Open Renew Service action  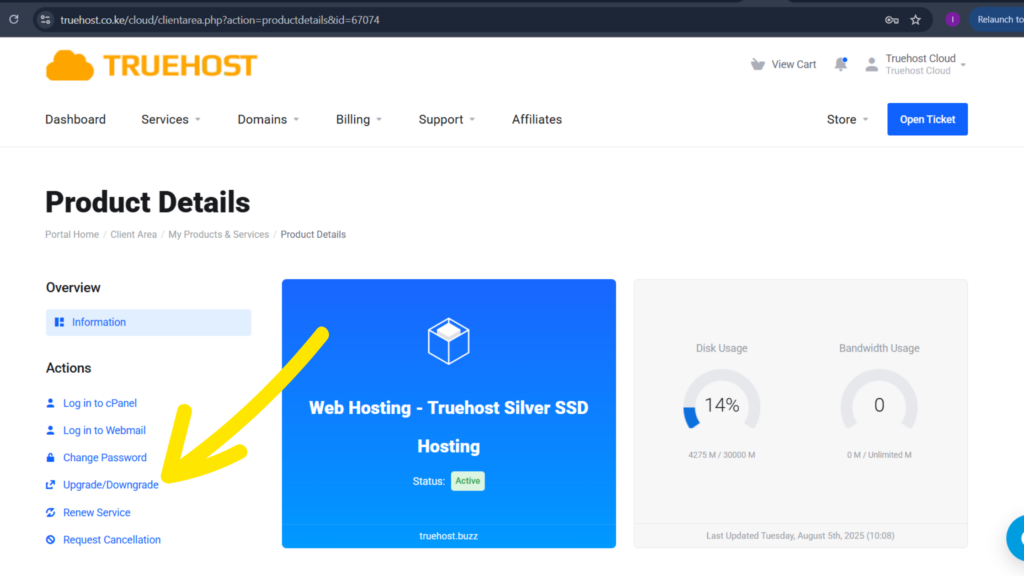click(97, 513)
